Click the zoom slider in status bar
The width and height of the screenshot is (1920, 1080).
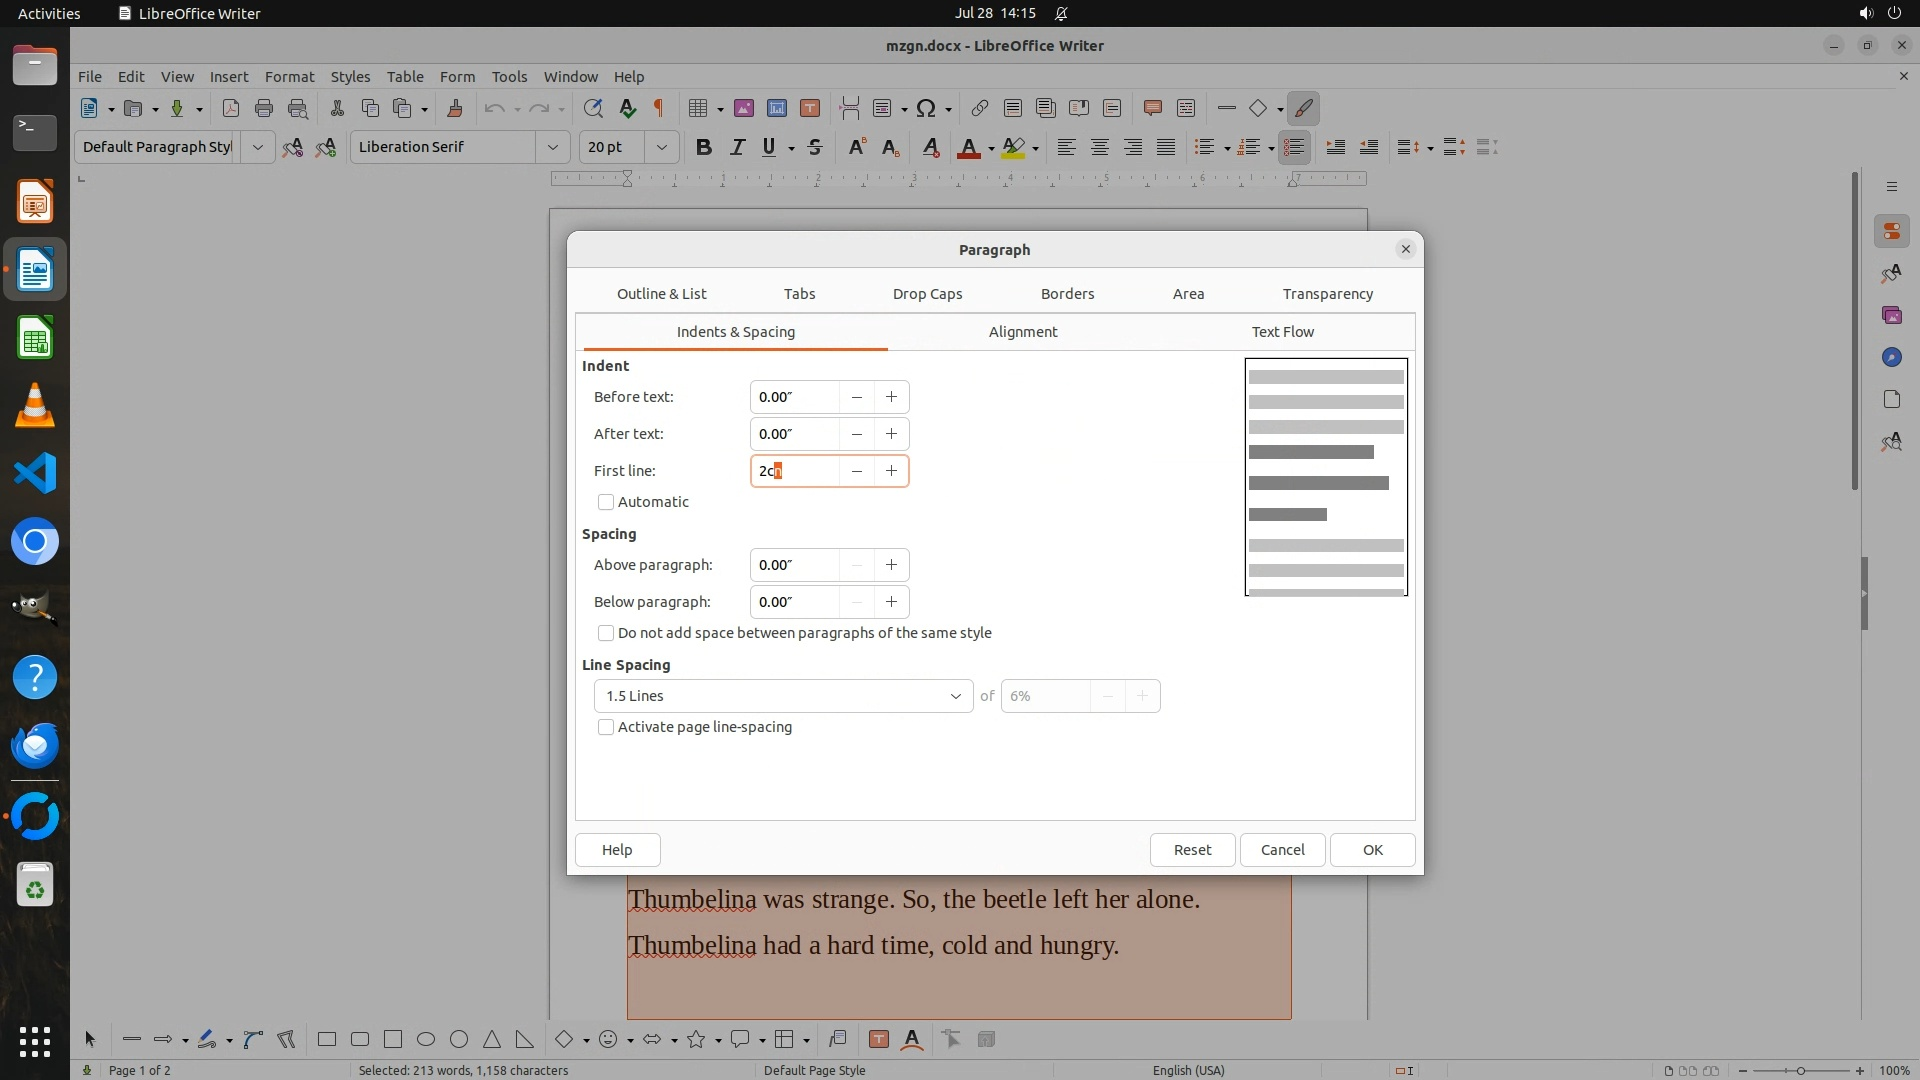click(1800, 1070)
